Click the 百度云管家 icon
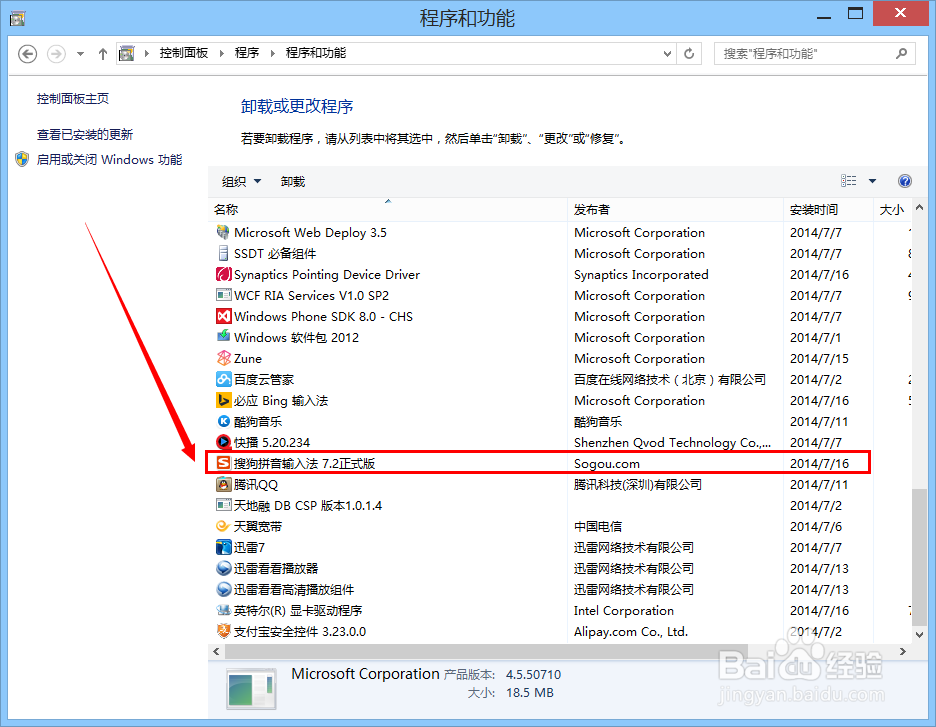The image size is (936, 727). click(223, 379)
